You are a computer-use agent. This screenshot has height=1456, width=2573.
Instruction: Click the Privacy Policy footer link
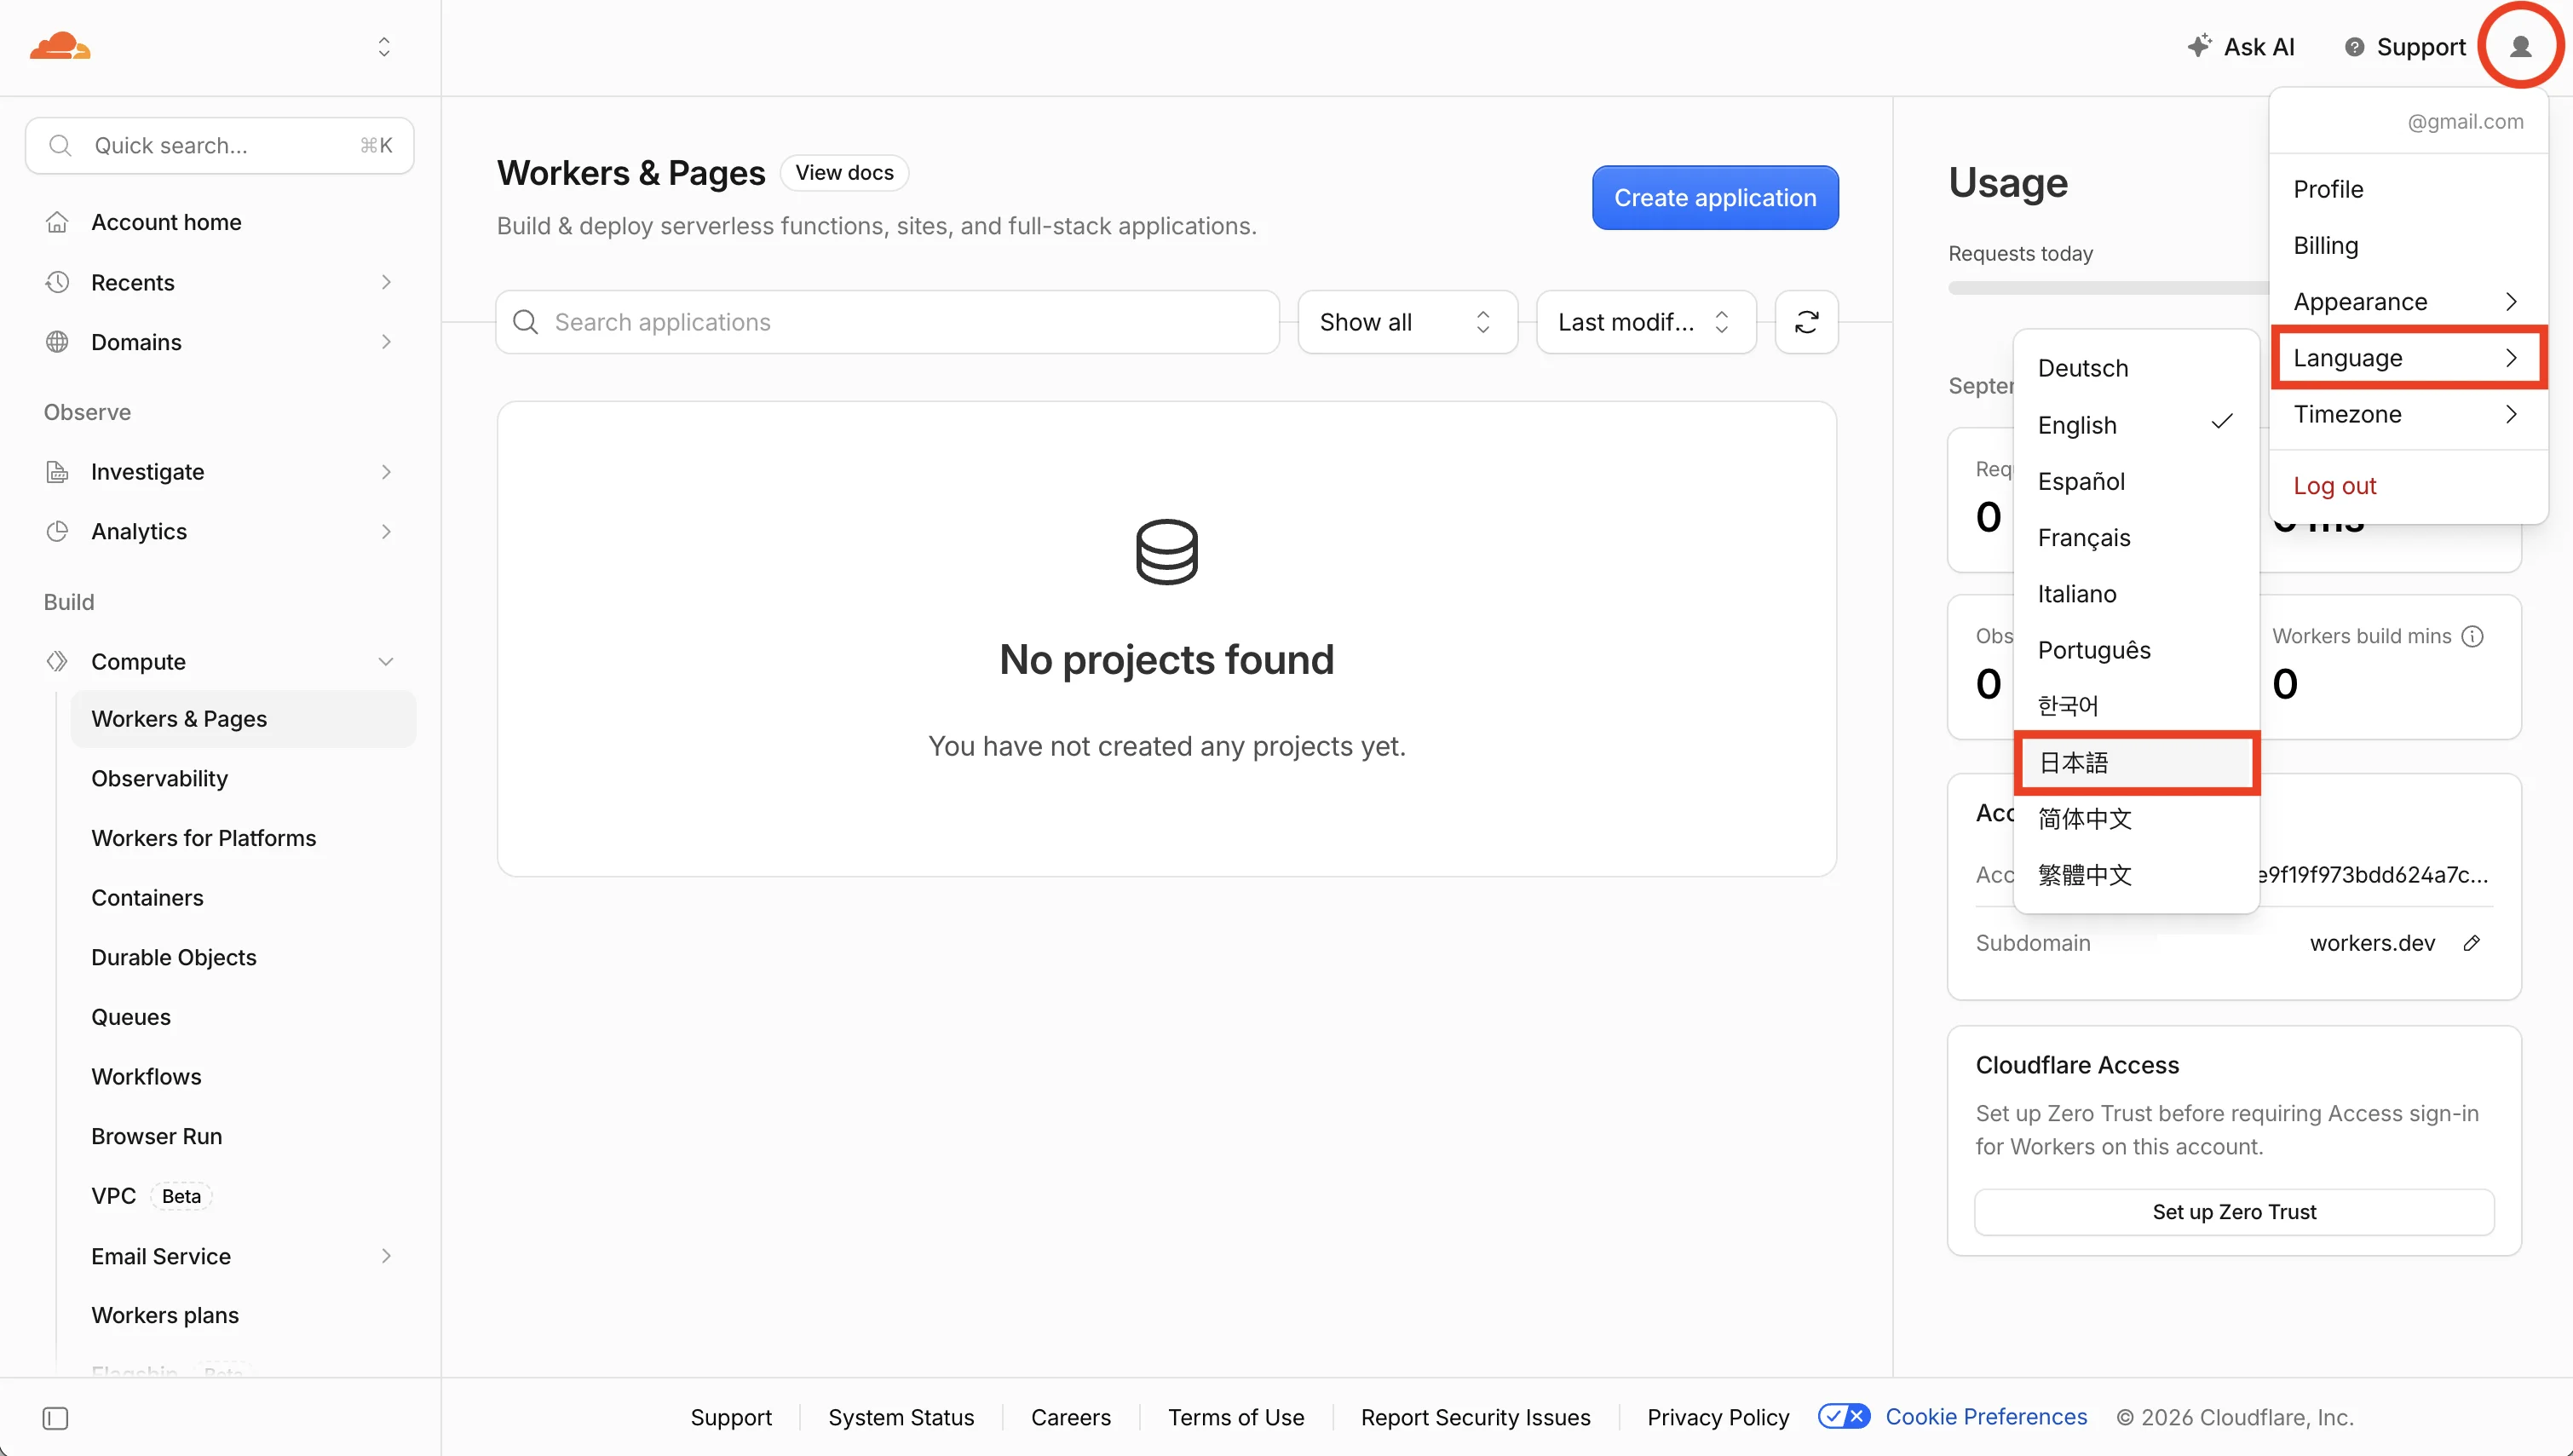(1718, 1417)
